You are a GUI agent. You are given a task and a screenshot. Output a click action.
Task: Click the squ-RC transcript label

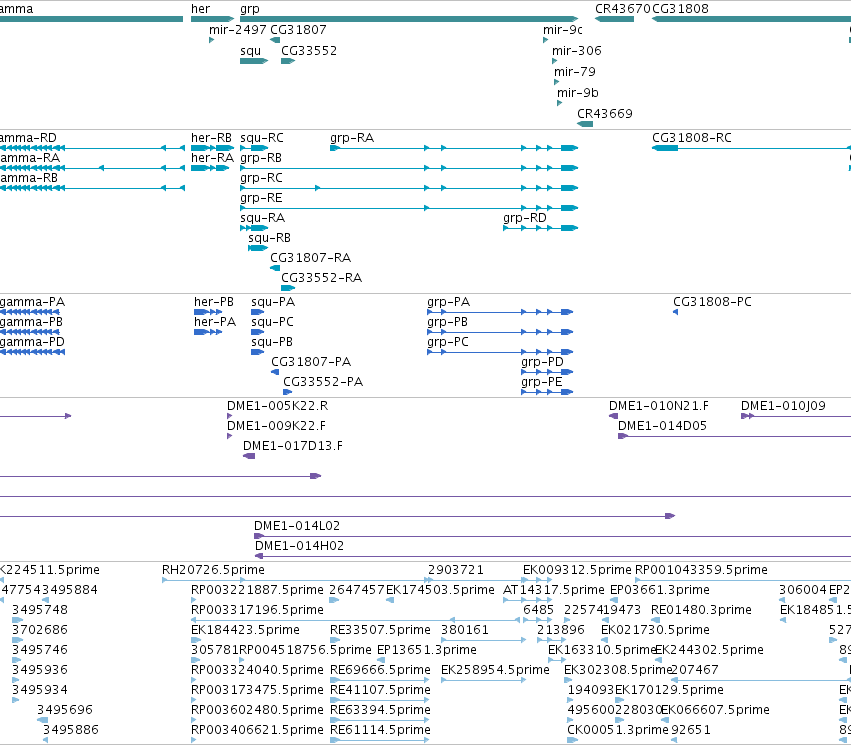tap(262, 138)
